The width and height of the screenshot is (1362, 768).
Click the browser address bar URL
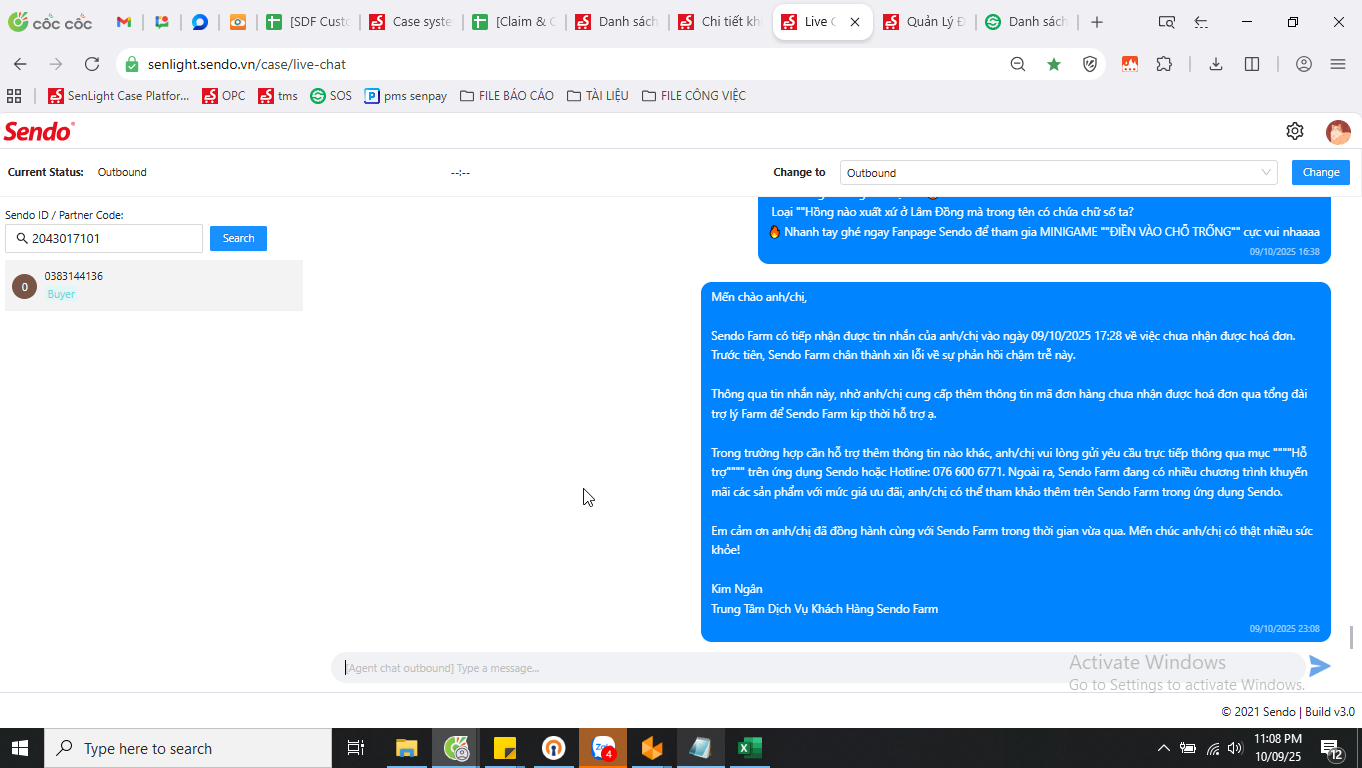point(247,64)
